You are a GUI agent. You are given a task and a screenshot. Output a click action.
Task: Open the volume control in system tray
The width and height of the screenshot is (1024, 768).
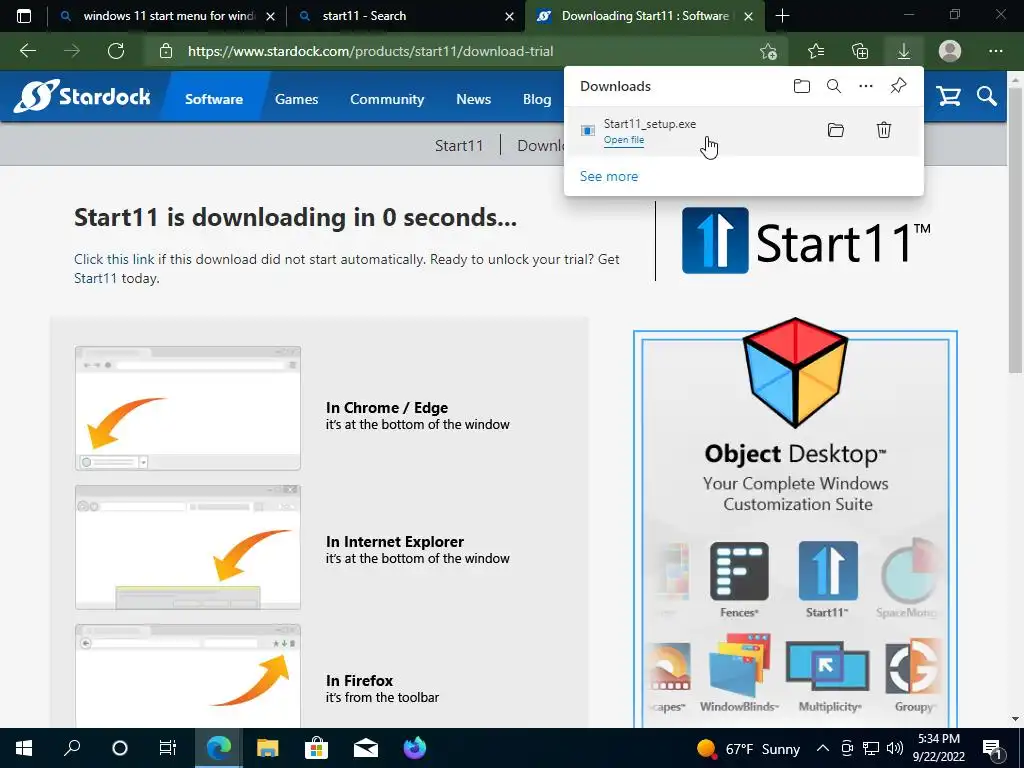[x=895, y=748]
